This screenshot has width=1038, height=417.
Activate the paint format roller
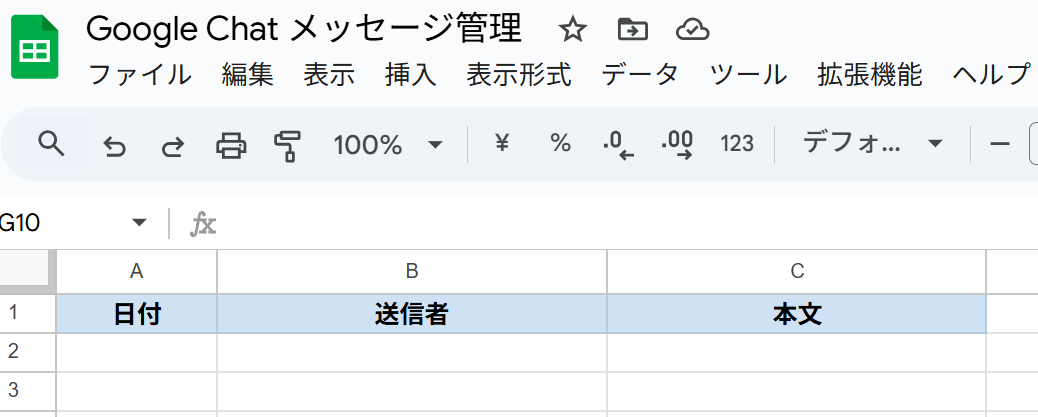point(288,146)
